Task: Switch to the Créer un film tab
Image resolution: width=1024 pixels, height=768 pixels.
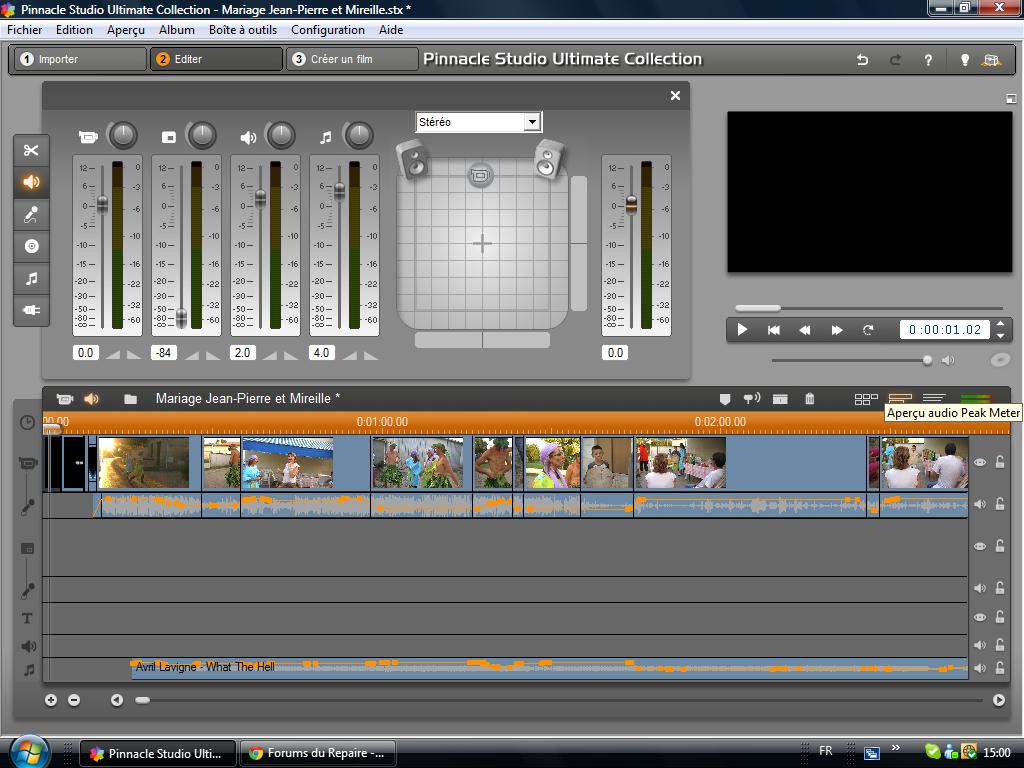Action: click(352, 59)
